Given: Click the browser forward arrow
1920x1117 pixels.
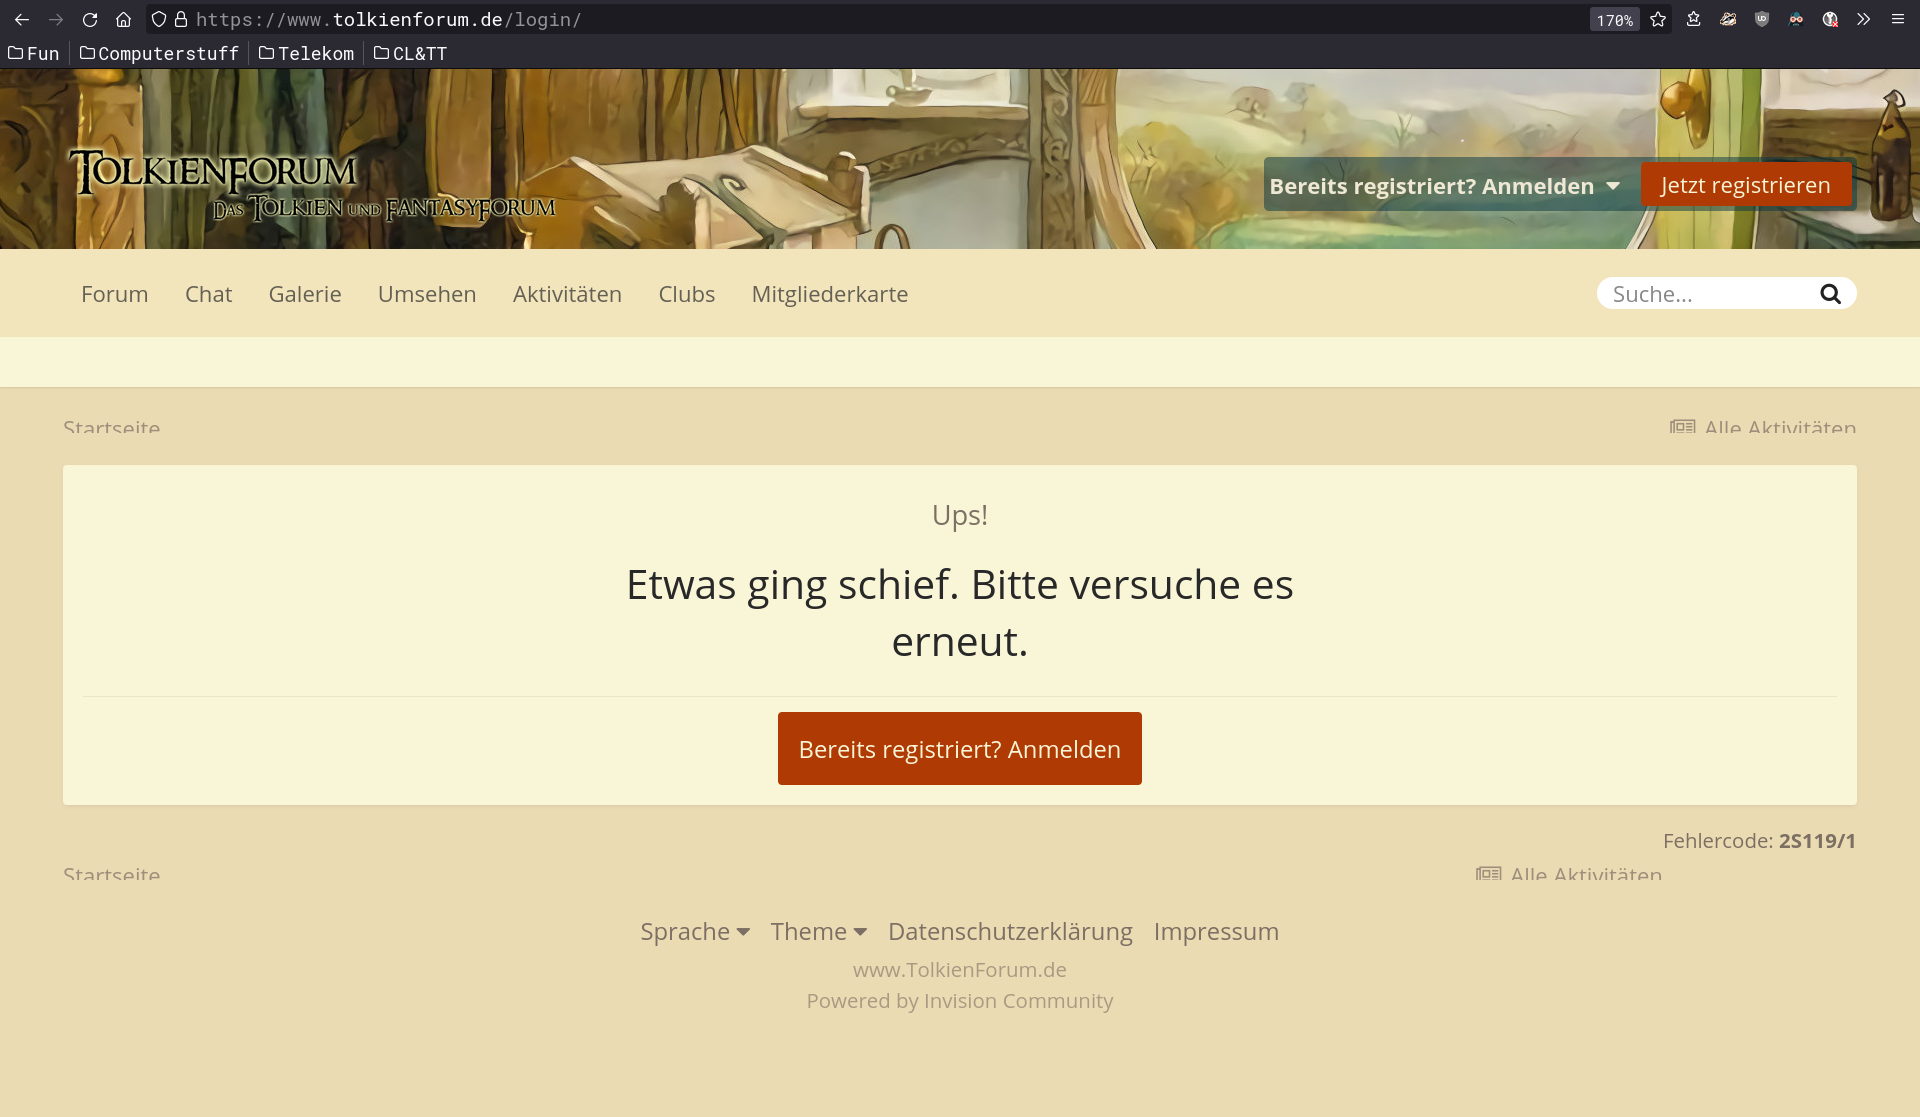Looking at the screenshot, I should click(56, 20).
